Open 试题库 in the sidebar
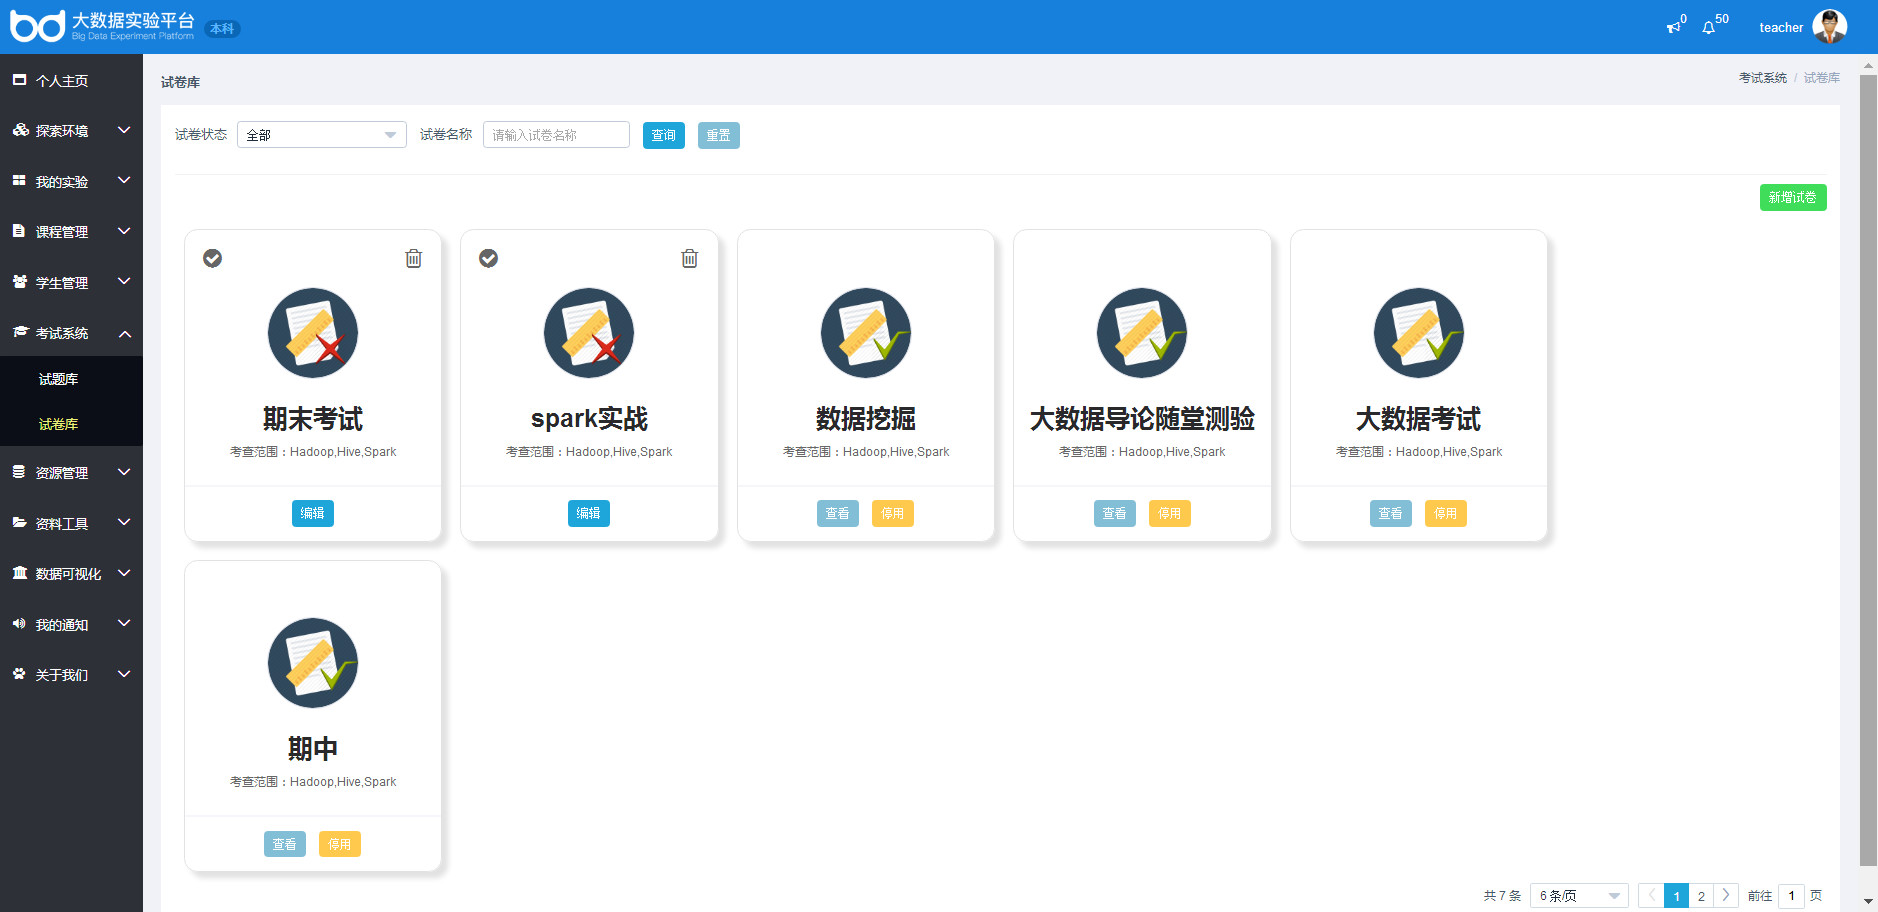 [x=58, y=379]
